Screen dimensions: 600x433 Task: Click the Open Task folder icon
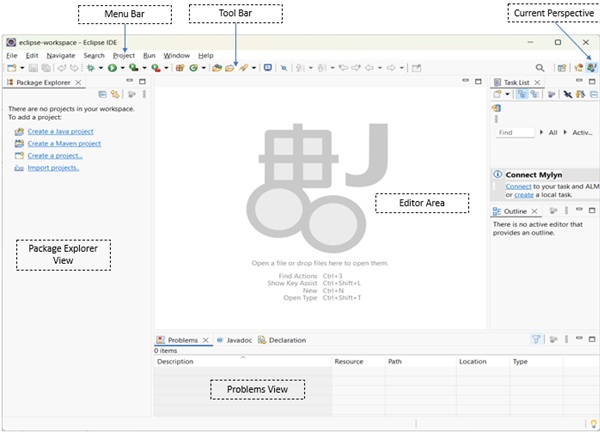(x=230, y=68)
